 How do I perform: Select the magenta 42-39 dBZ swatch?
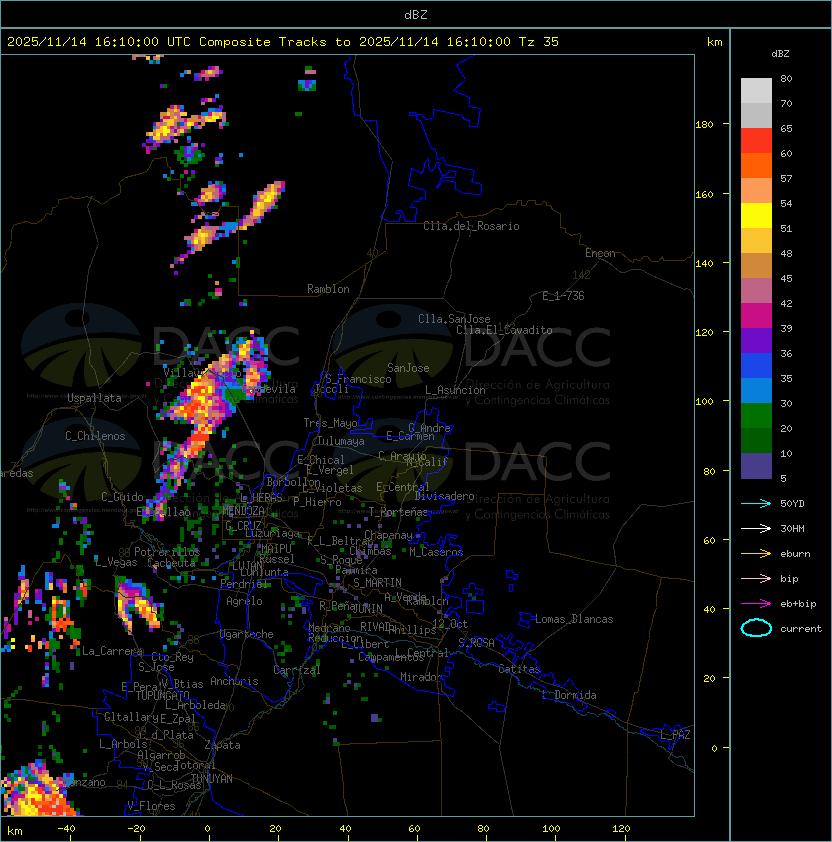click(x=756, y=316)
